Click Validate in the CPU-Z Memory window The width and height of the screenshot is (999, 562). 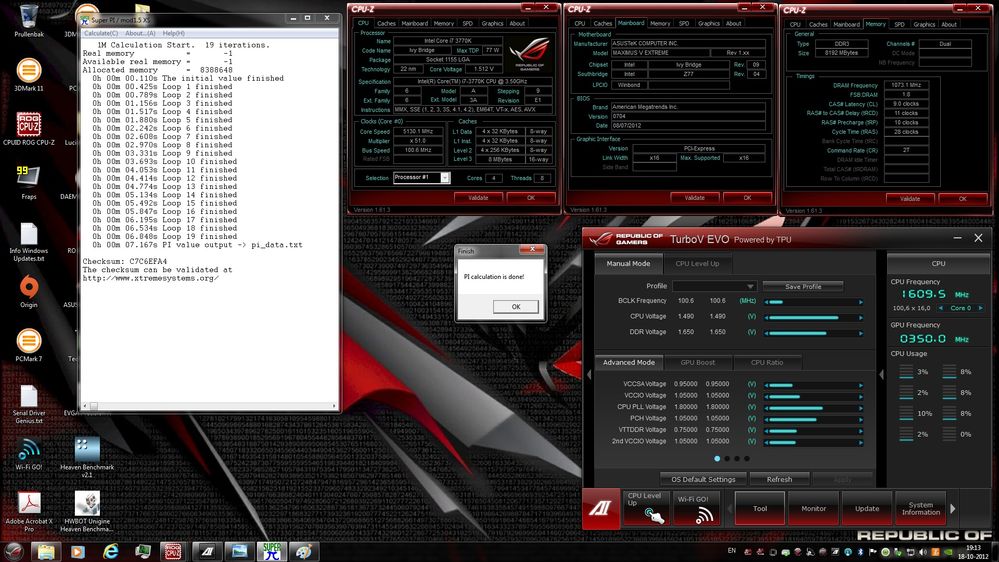(x=910, y=199)
